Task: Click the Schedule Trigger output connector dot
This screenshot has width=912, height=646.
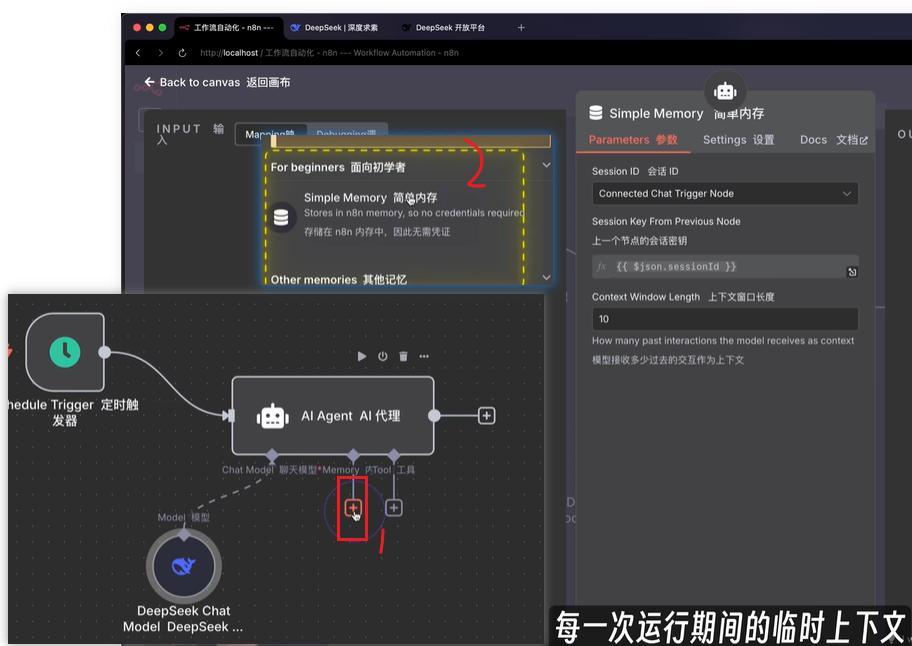Action: point(105,352)
